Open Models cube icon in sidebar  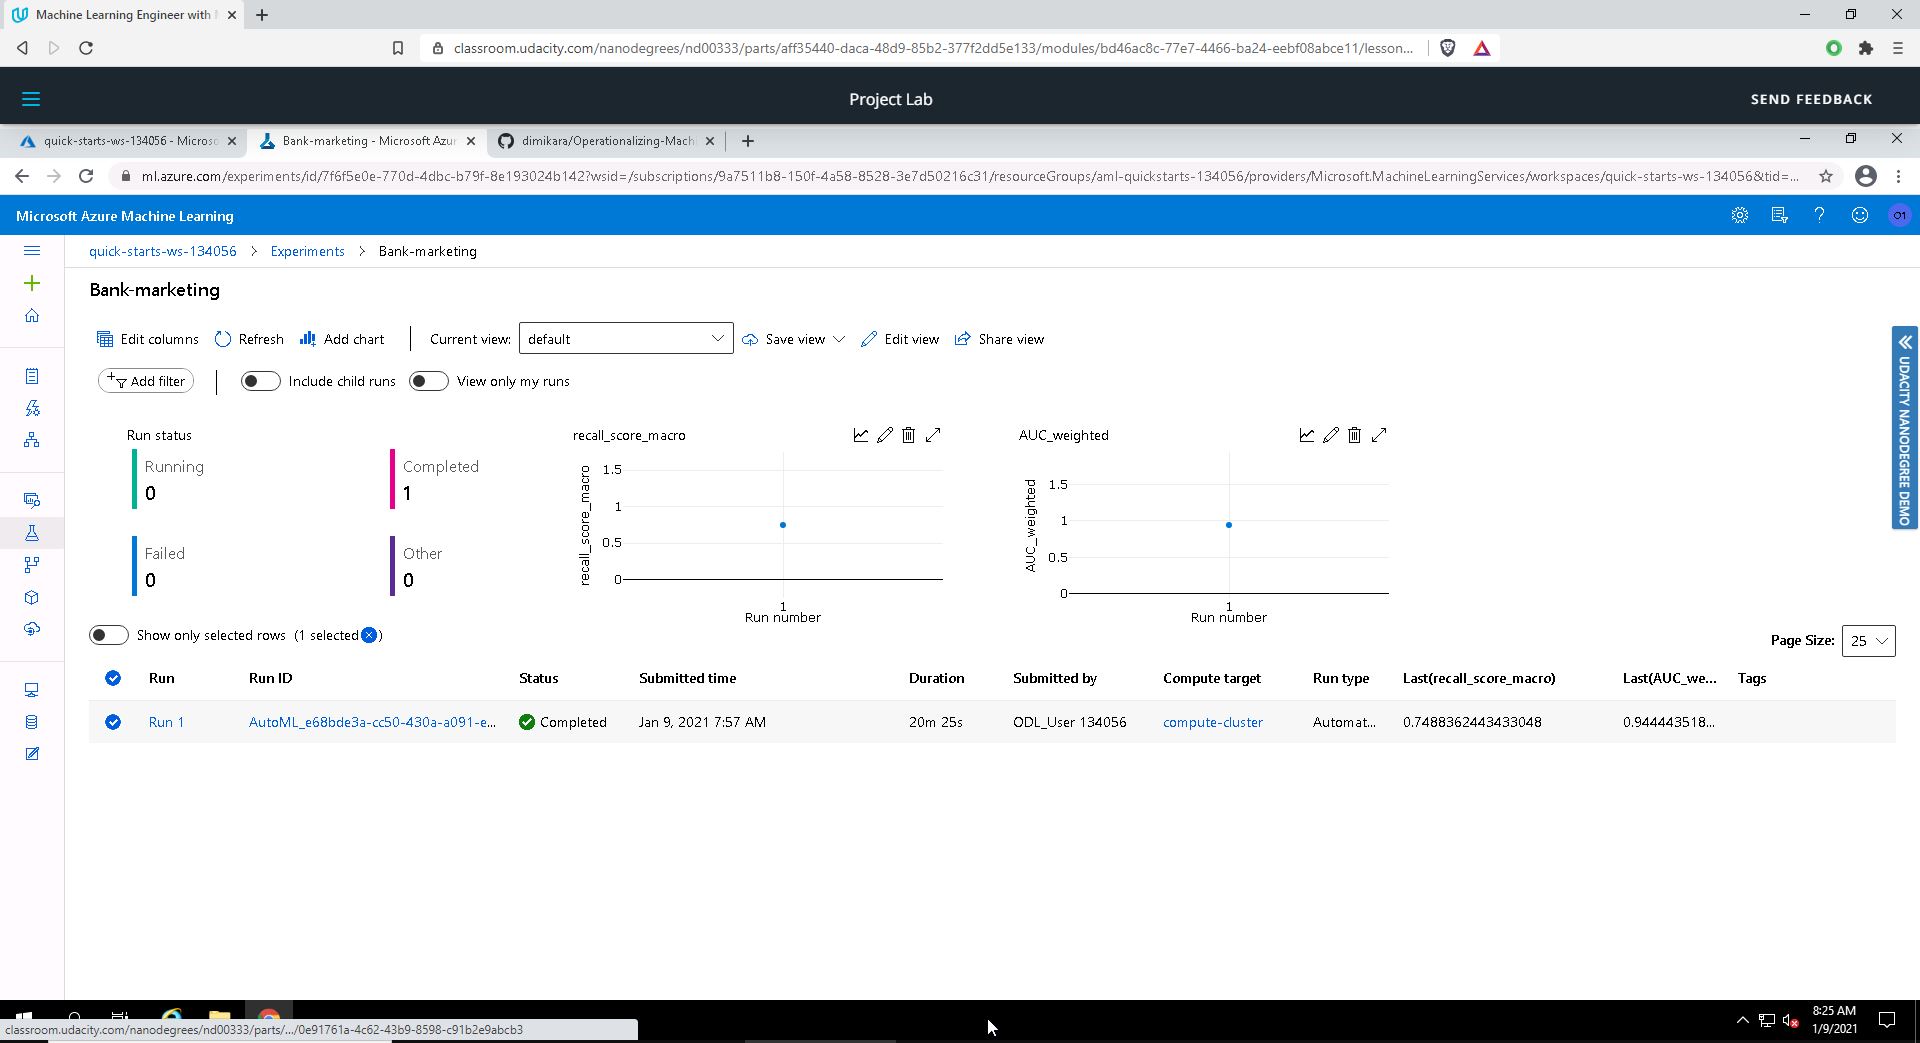pos(32,597)
